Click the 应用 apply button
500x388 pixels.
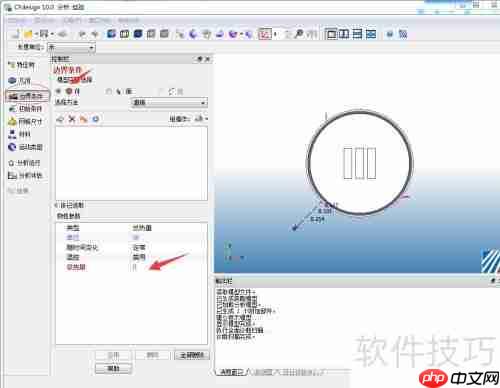point(113,355)
